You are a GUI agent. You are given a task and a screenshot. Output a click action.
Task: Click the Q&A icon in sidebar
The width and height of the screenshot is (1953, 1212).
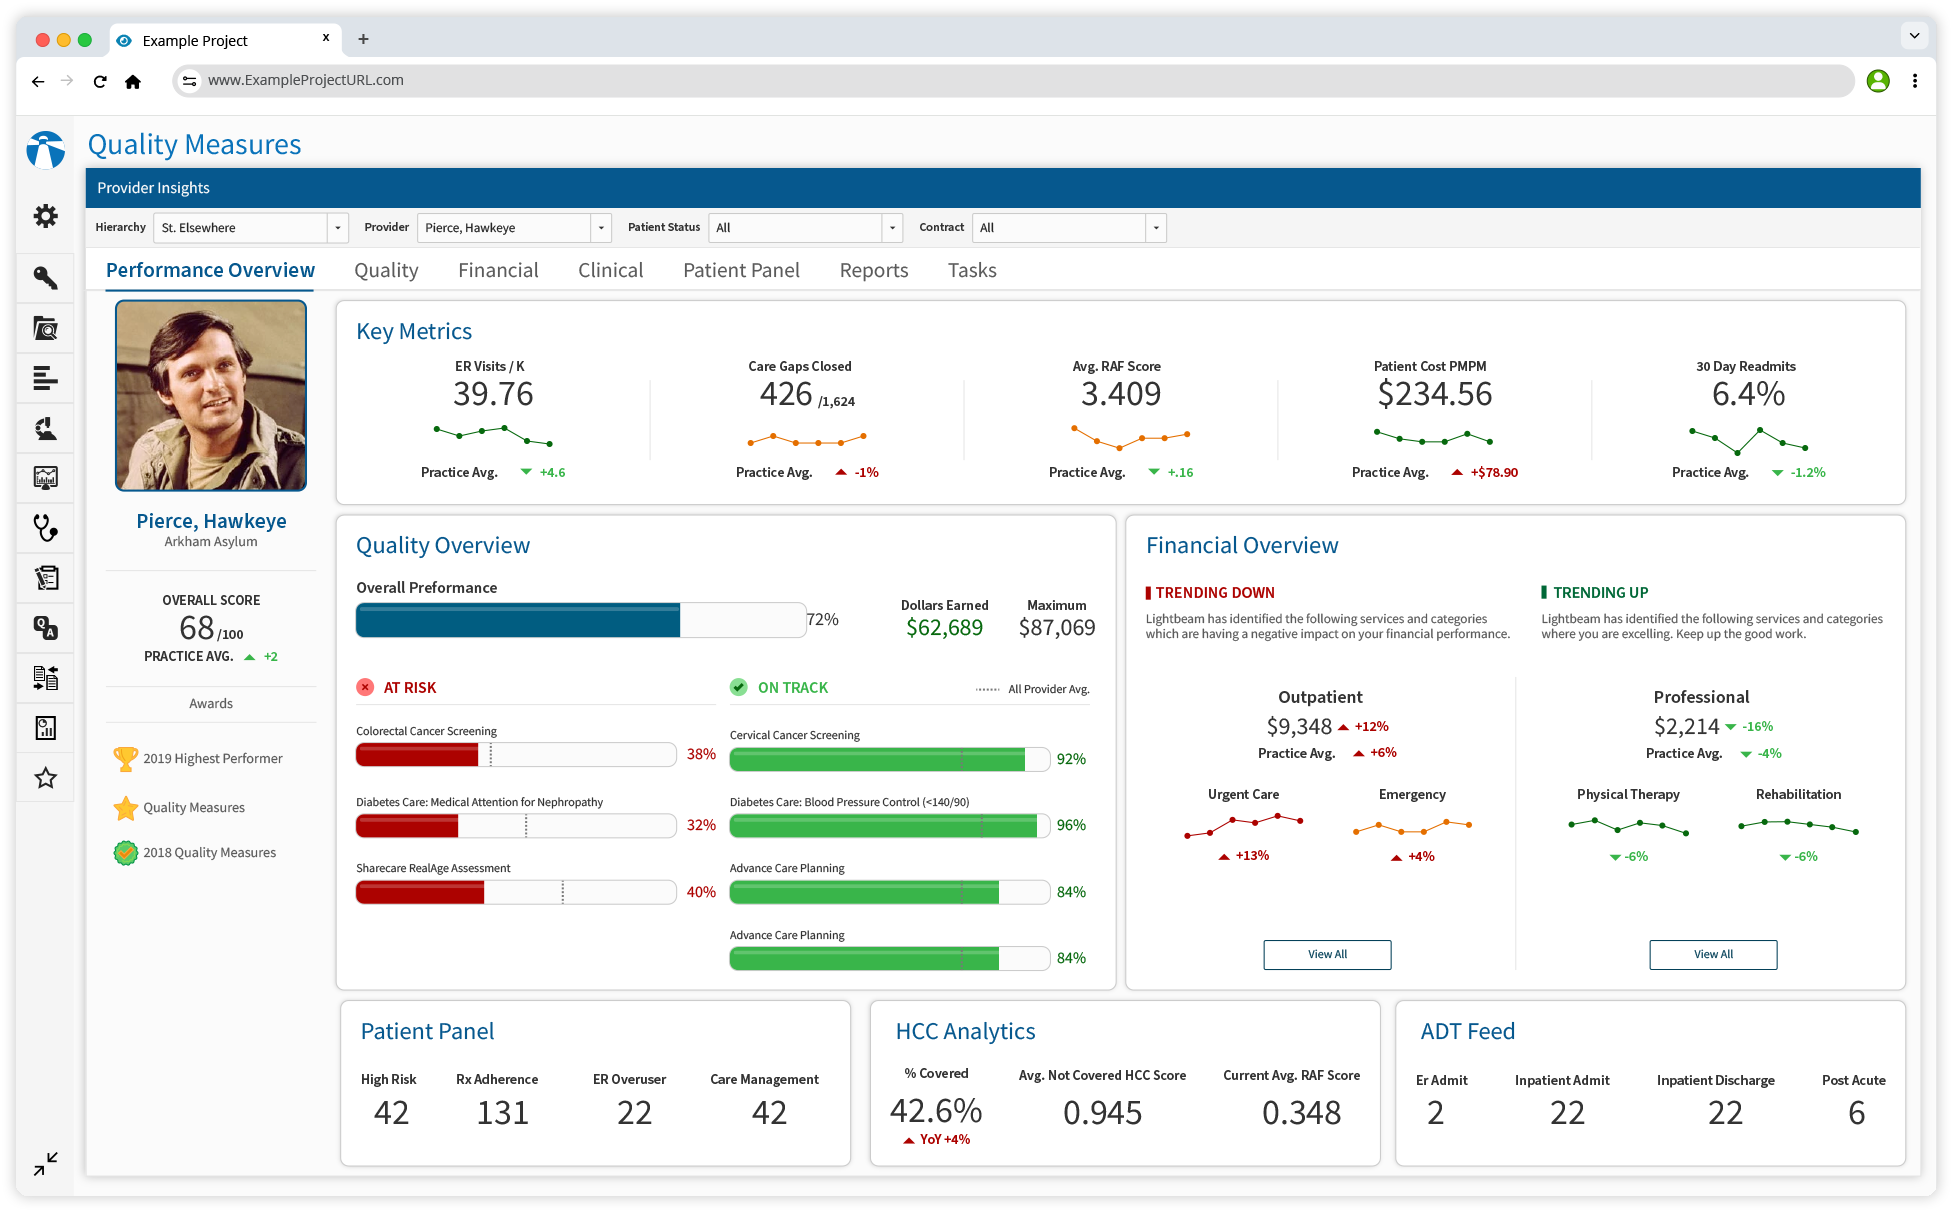coord(45,628)
